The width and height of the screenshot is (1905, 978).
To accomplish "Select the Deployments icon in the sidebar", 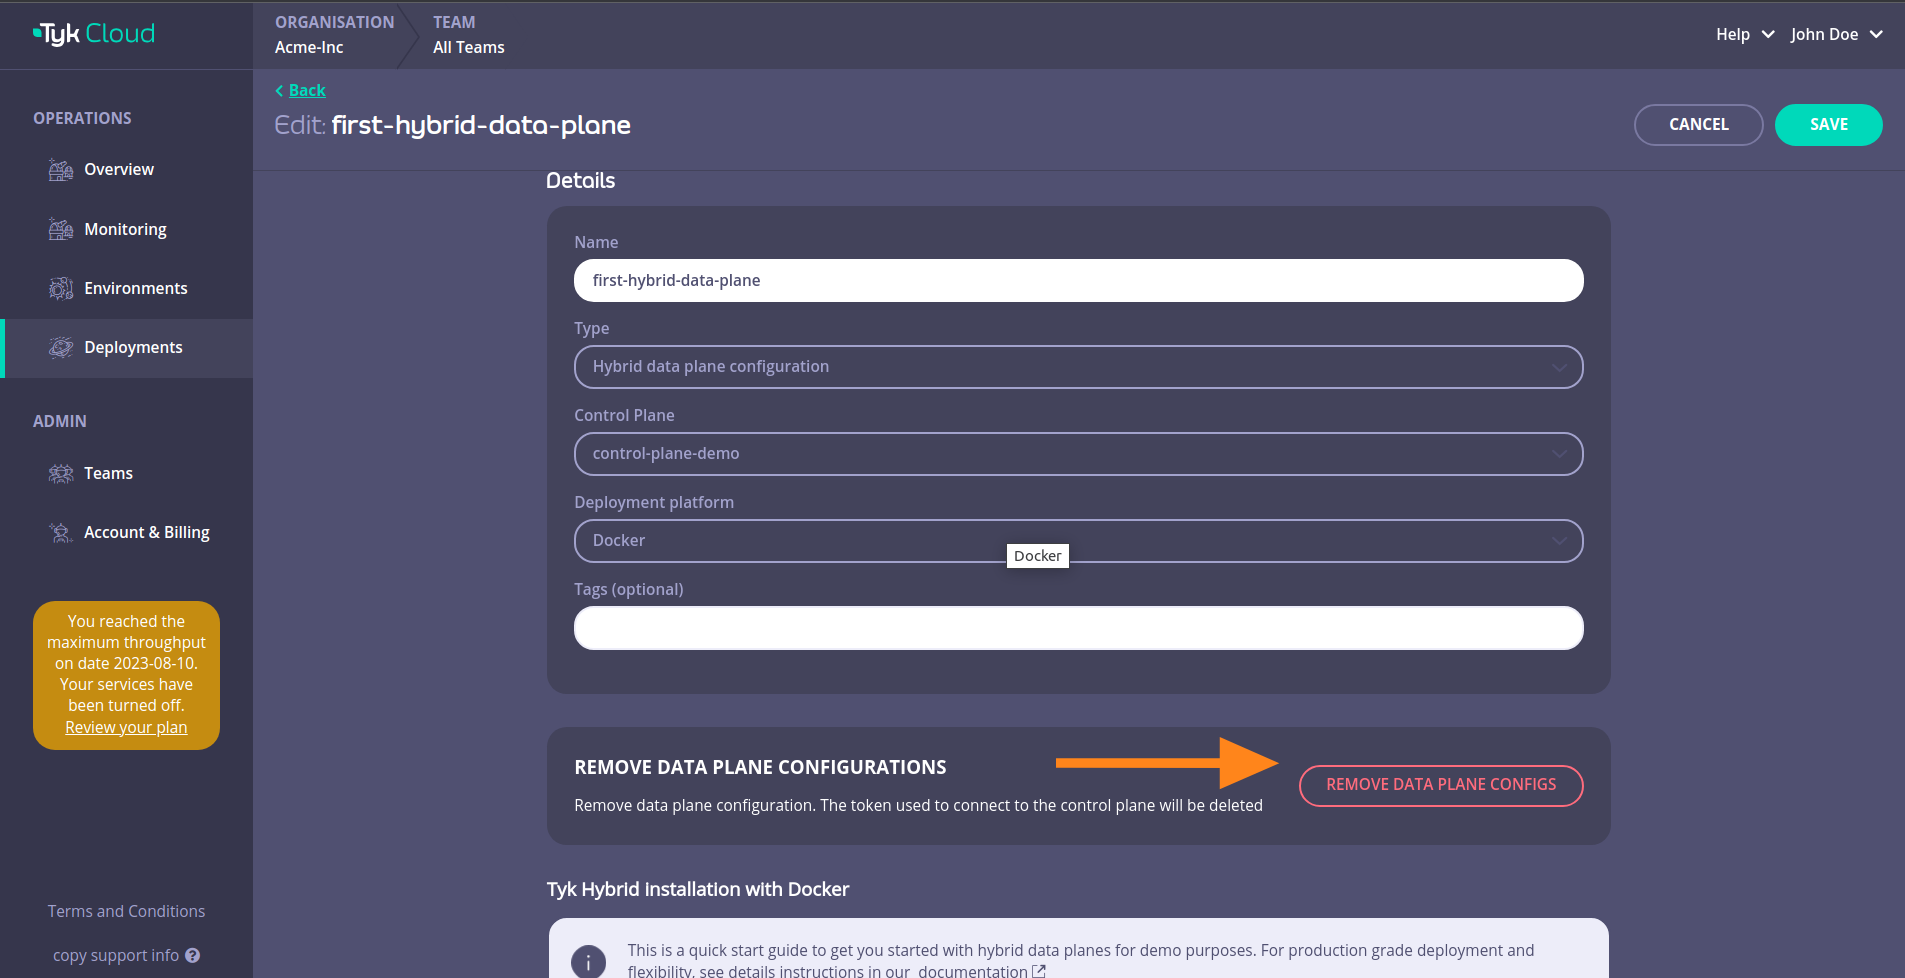I will [x=60, y=347].
